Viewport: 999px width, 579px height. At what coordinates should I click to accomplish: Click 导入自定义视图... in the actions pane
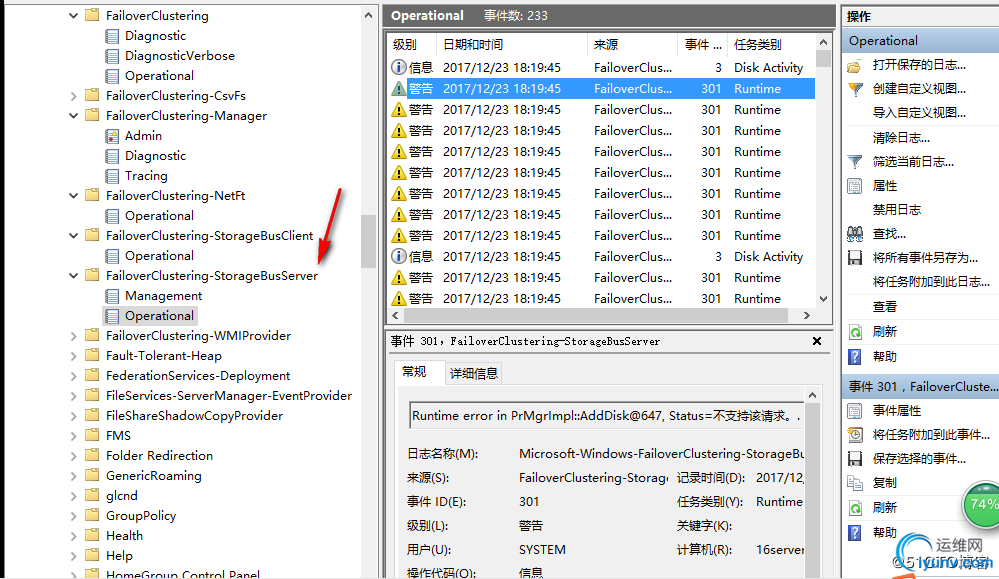pyautogui.click(x=919, y=113)
